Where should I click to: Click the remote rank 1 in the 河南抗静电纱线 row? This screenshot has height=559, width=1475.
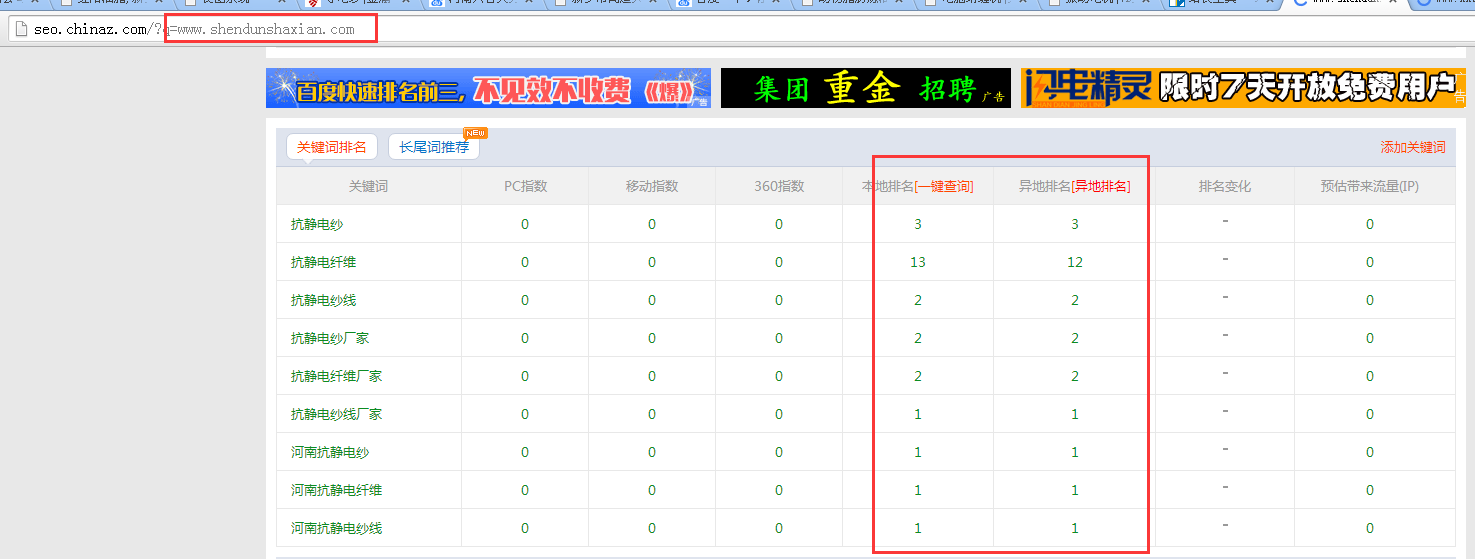[1075, 528]
